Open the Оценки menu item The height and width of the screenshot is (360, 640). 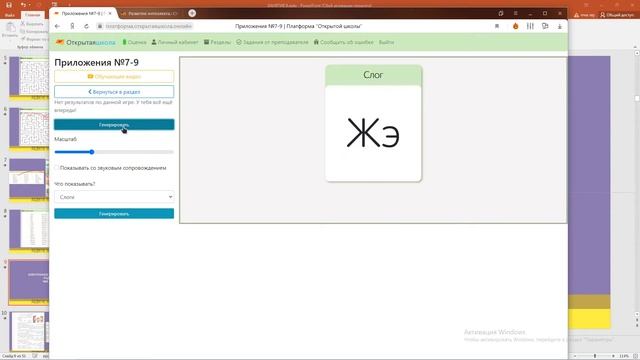[135, 42]
